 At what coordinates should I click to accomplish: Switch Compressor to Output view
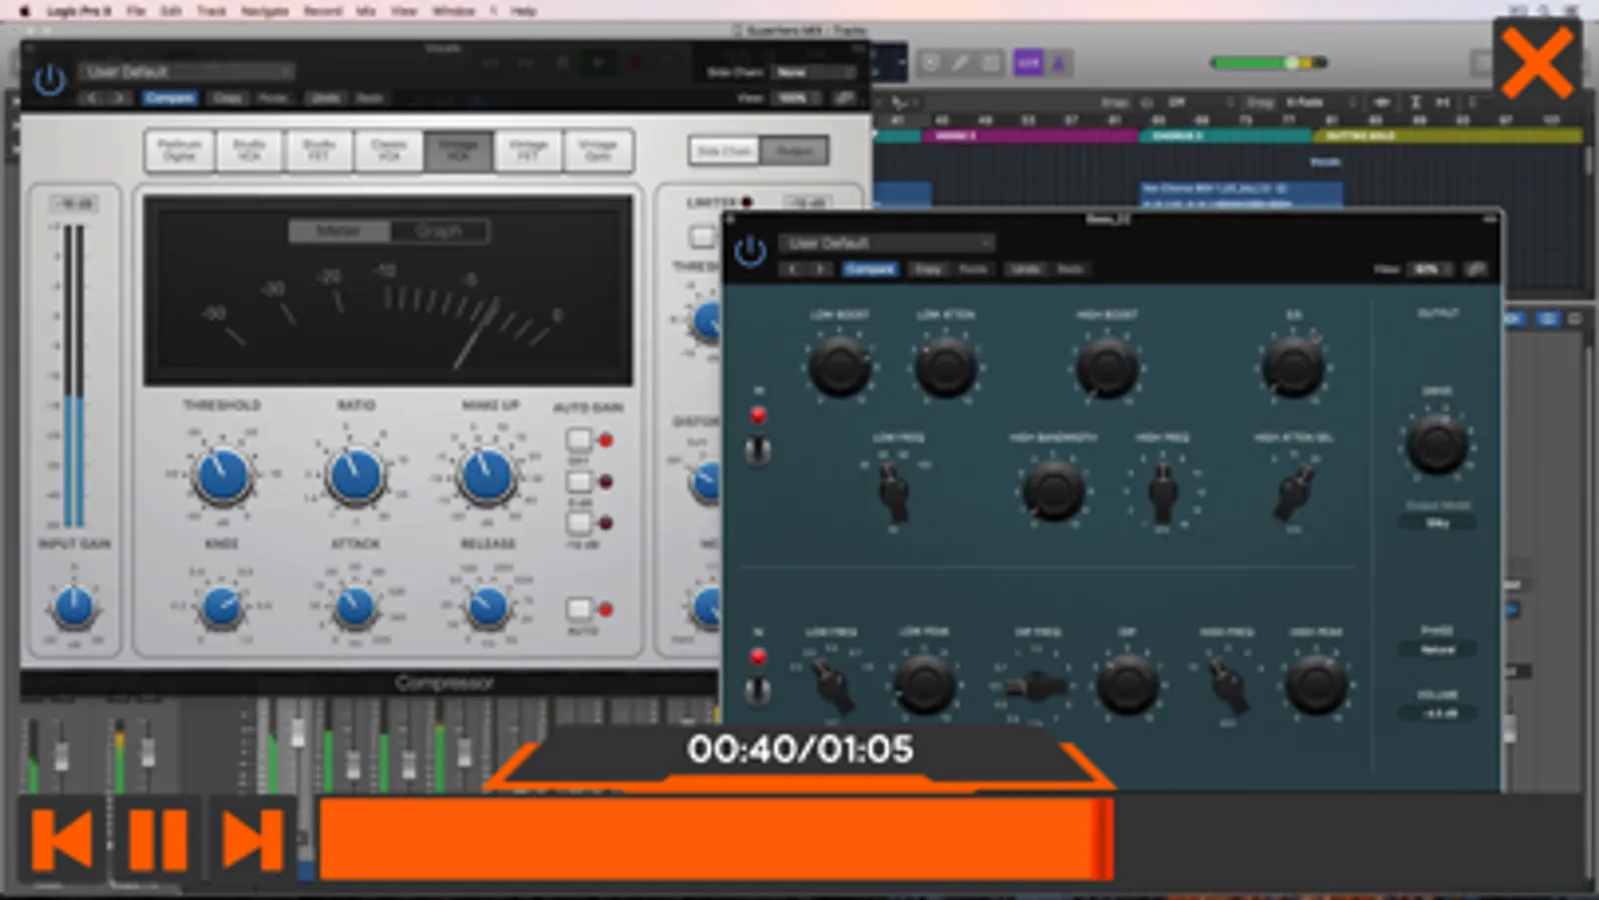794,151
